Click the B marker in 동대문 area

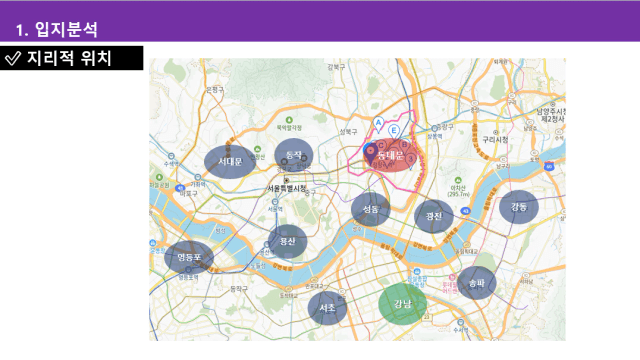(404, 144)
